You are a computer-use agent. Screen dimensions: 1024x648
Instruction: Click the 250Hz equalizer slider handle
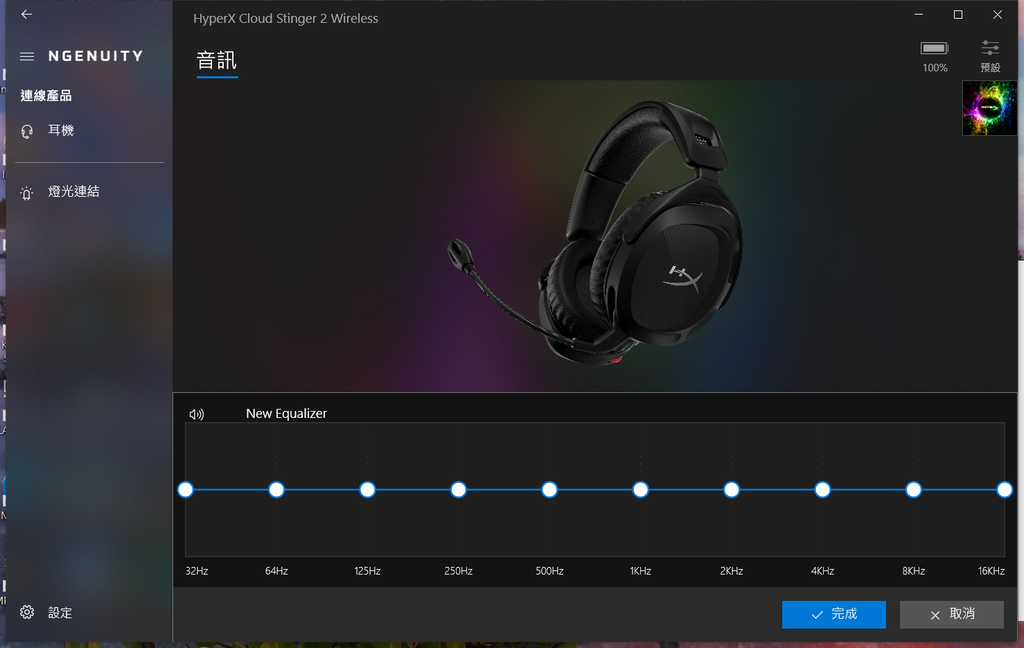pyautogui.click(x=458, y=490)
